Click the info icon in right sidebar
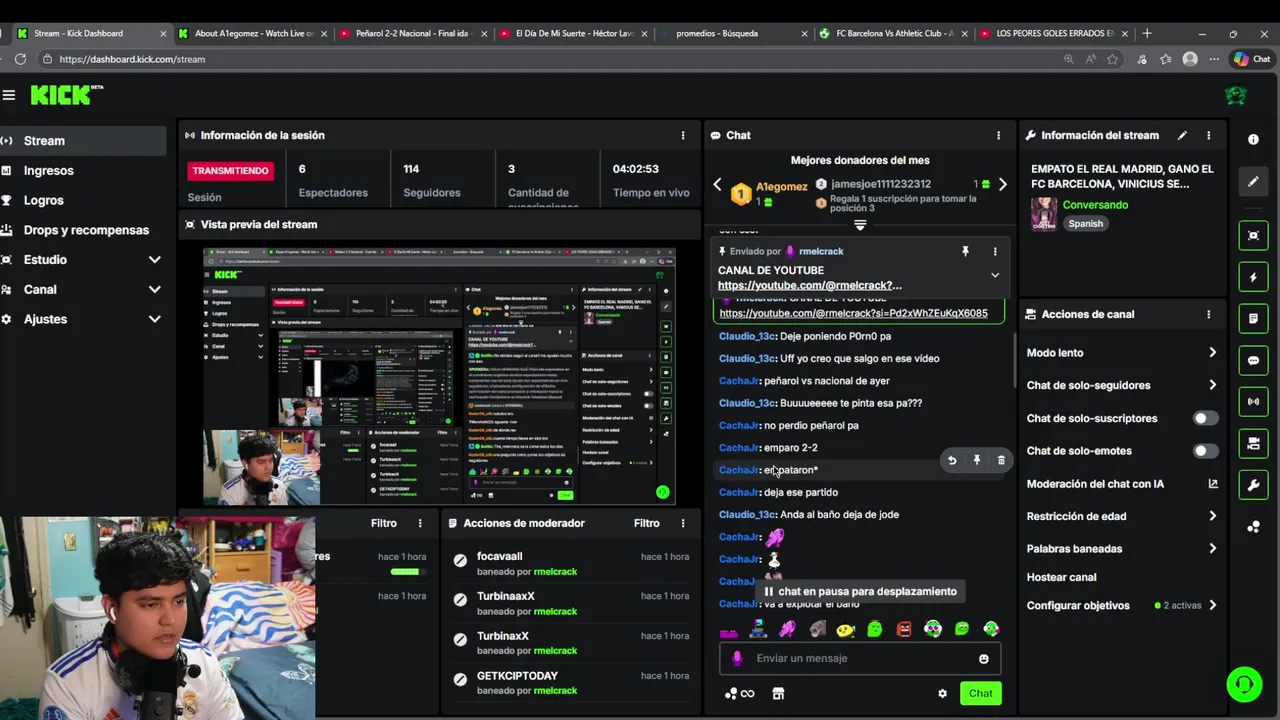The height and width of the screenshot is (720, 1280). [1253, 140]
